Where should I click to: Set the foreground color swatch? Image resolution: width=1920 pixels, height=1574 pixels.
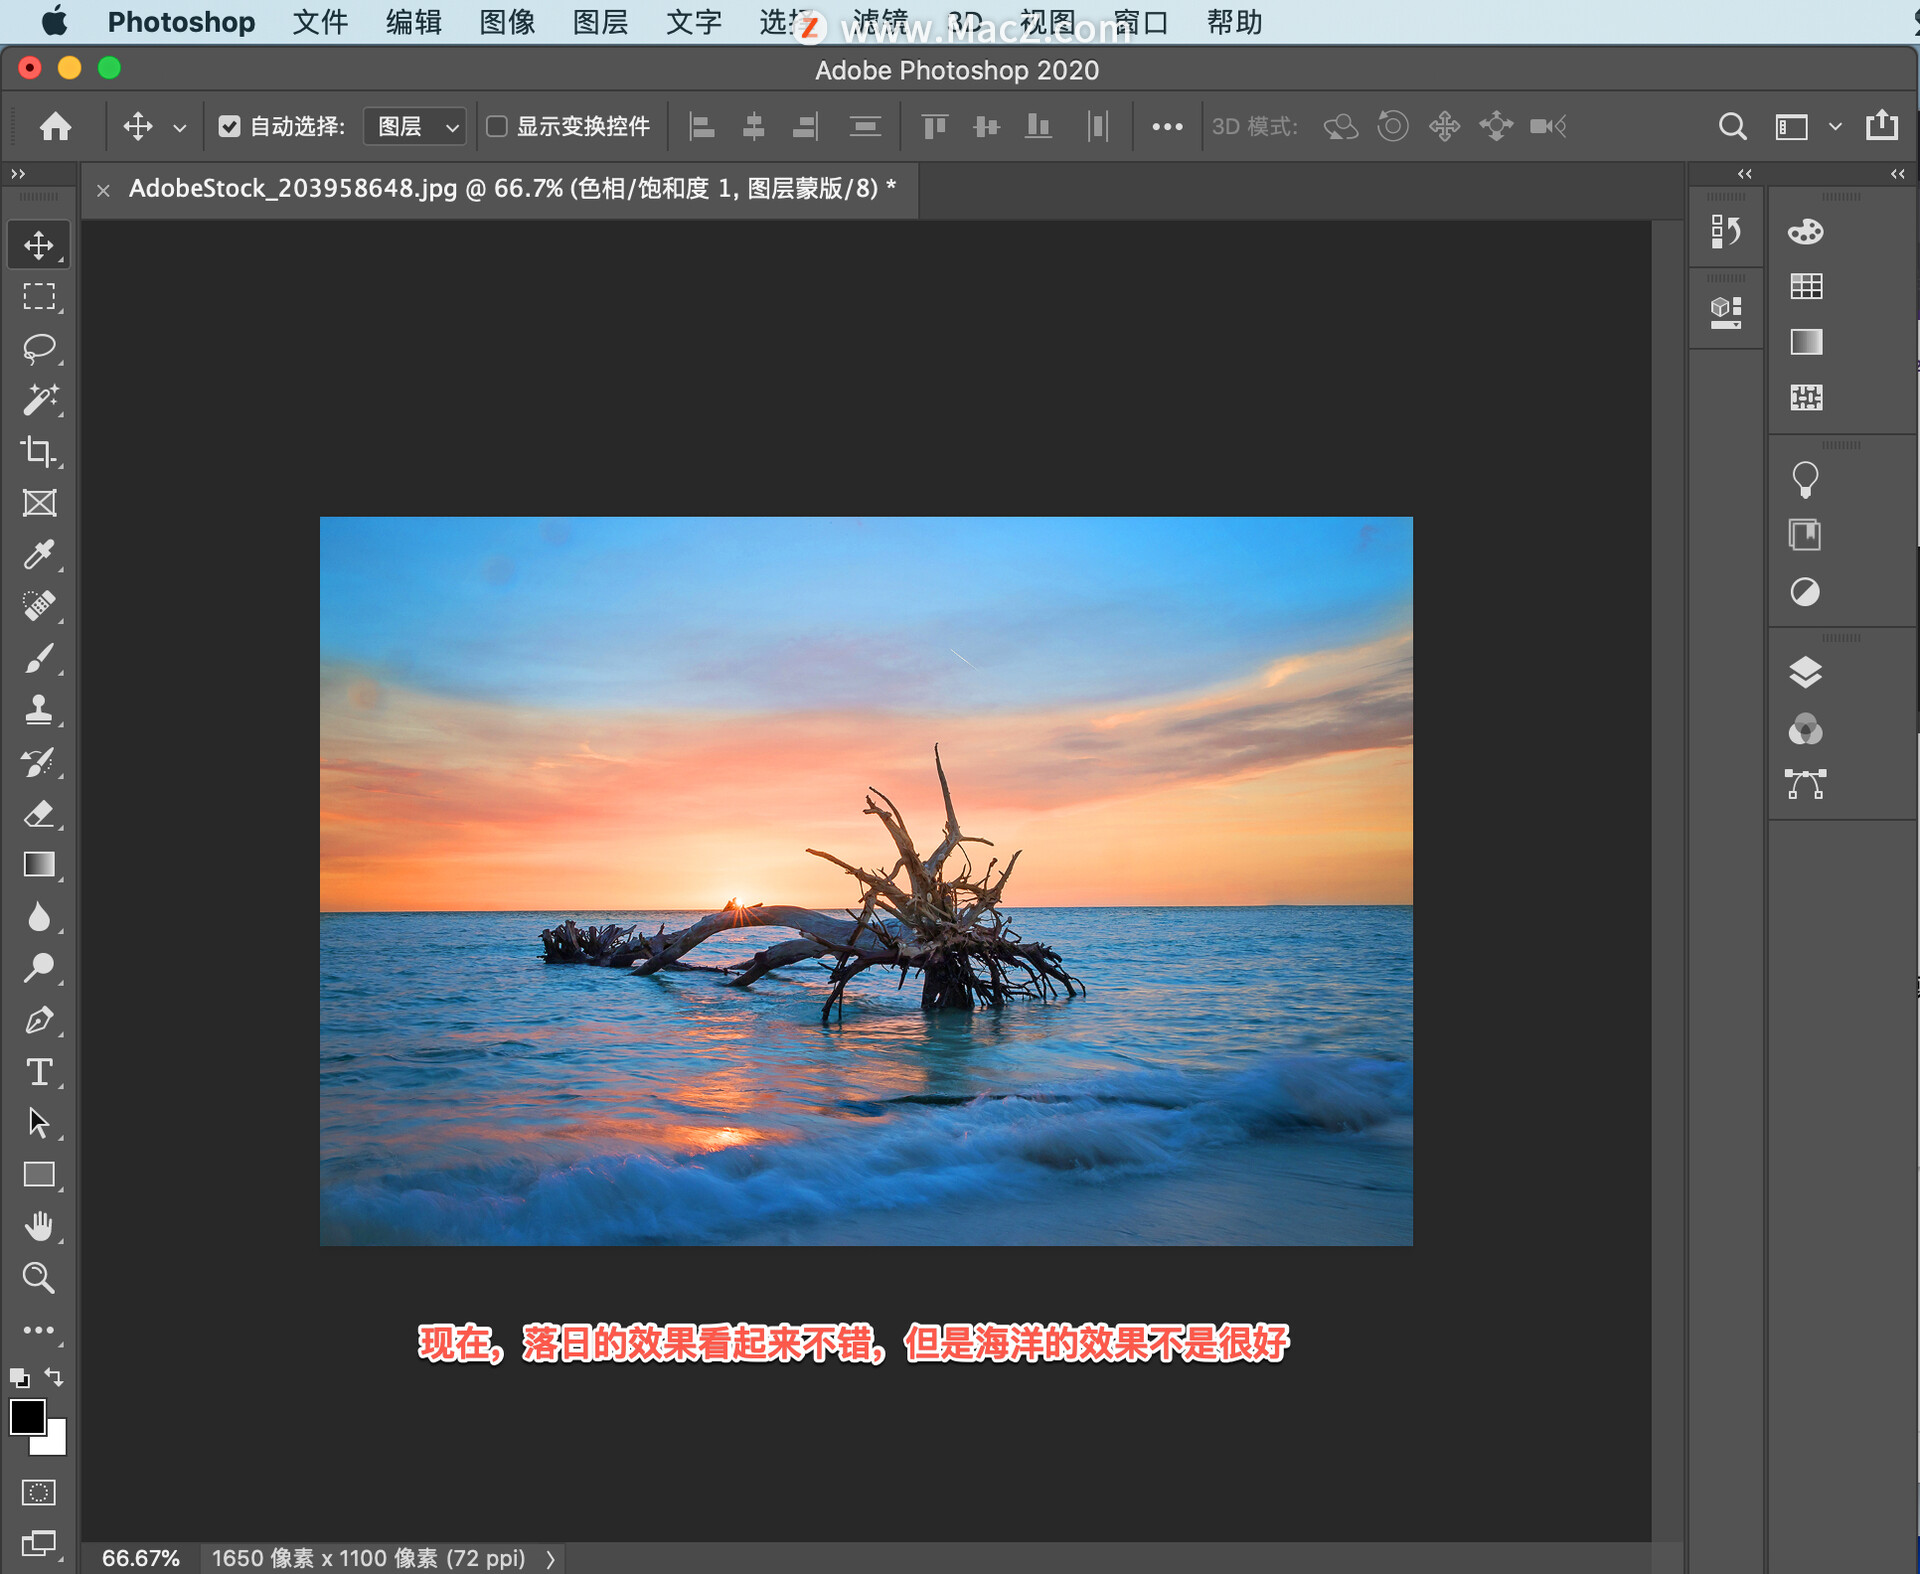[27, 1417]
